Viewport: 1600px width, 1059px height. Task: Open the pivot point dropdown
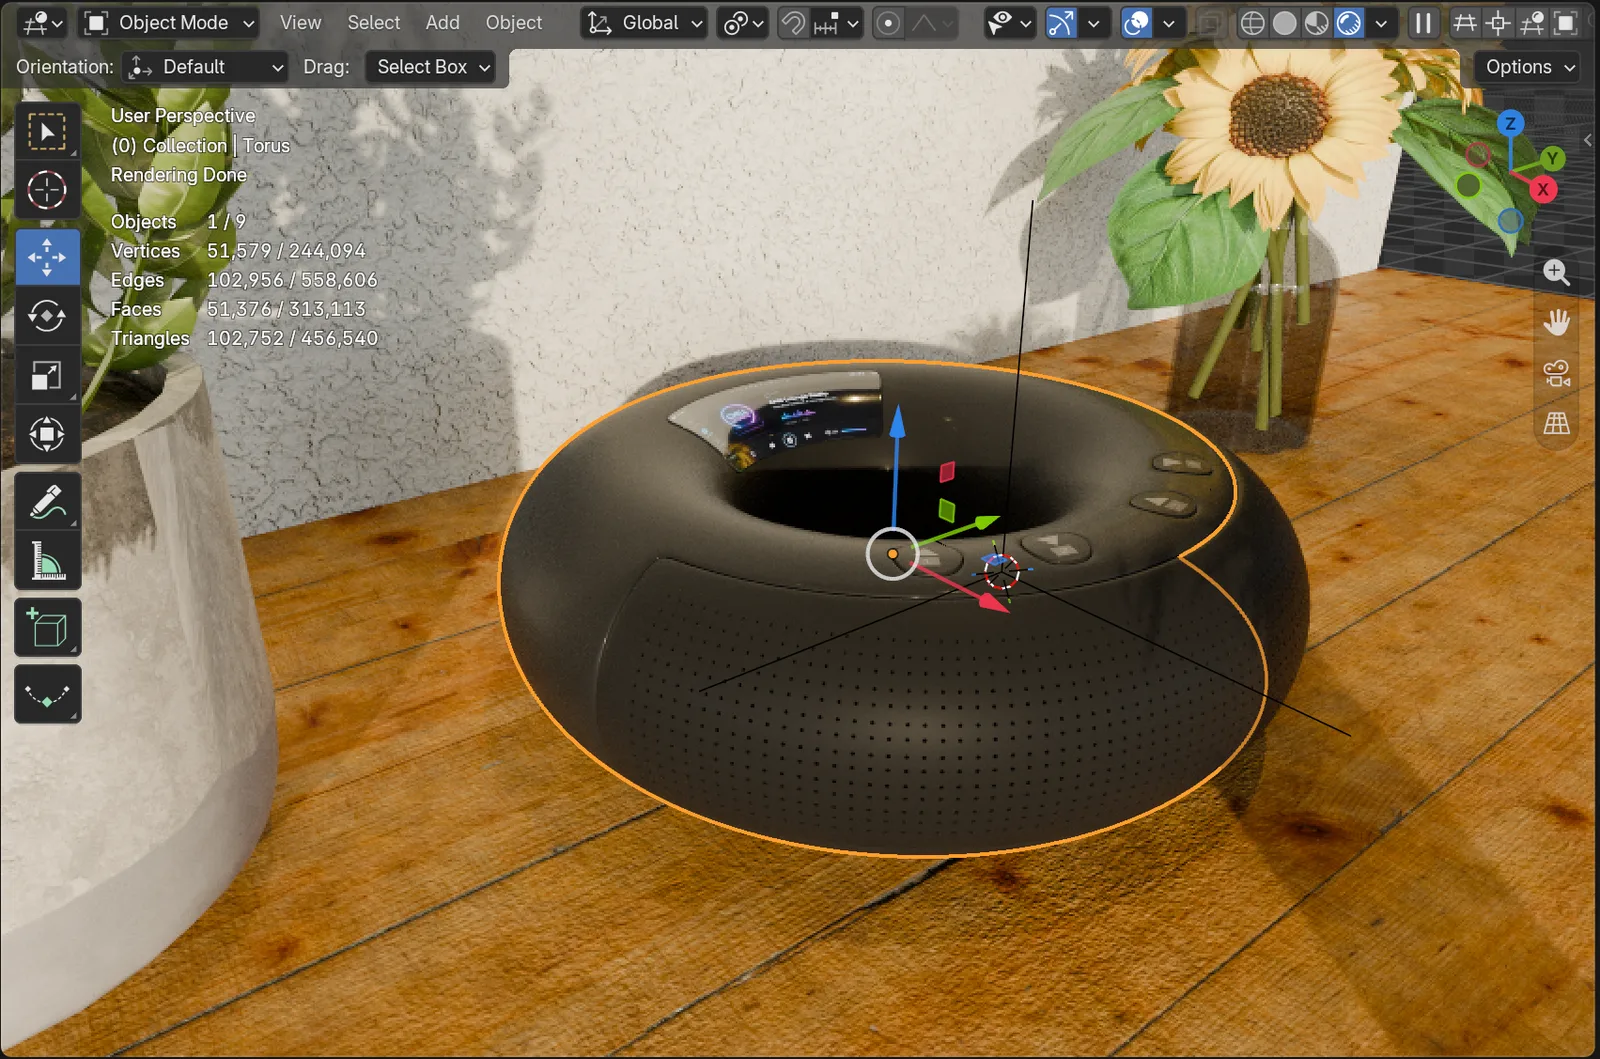(x=743, y=23)
